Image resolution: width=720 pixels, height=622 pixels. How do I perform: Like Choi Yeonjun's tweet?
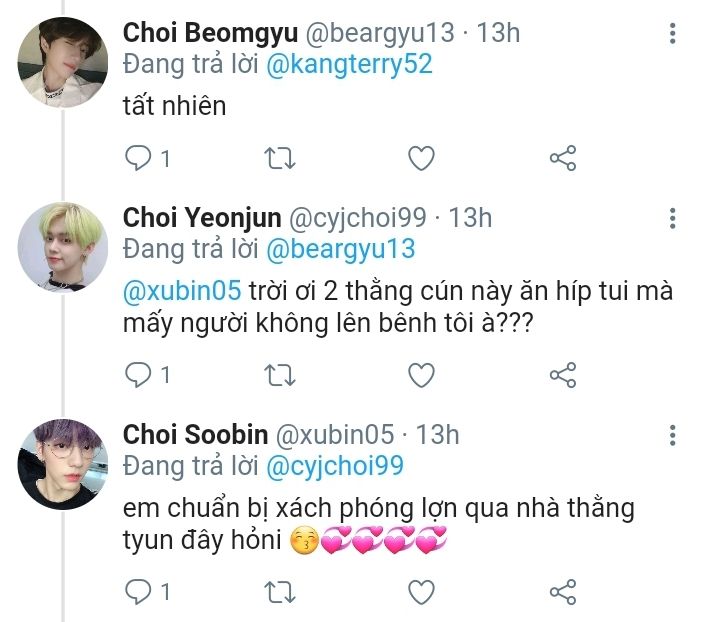point(422,375)
